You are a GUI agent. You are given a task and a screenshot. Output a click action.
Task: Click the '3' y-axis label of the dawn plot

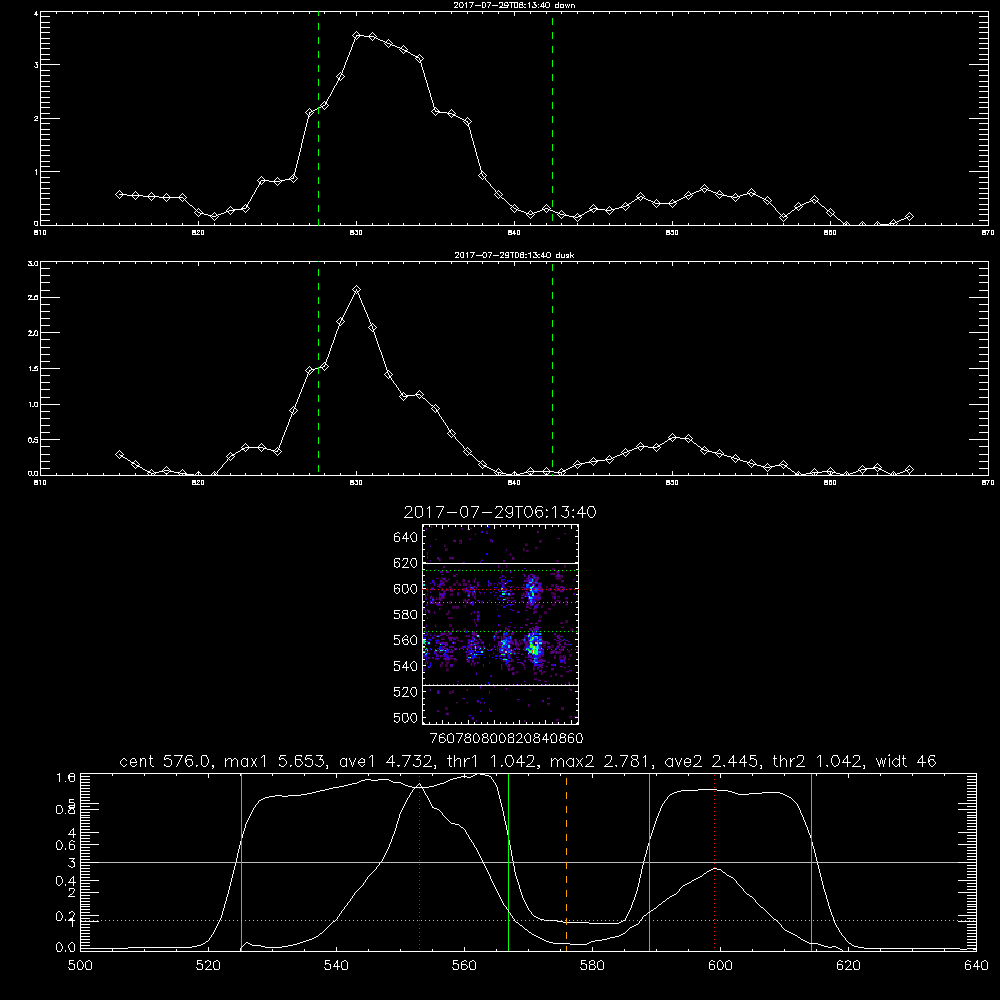[36, 65]
